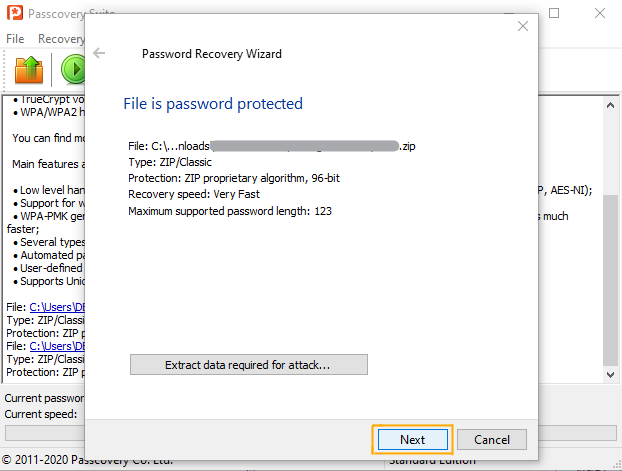Click the Password Recovery Wizard title
622x471 pixels.
(212, 53)
